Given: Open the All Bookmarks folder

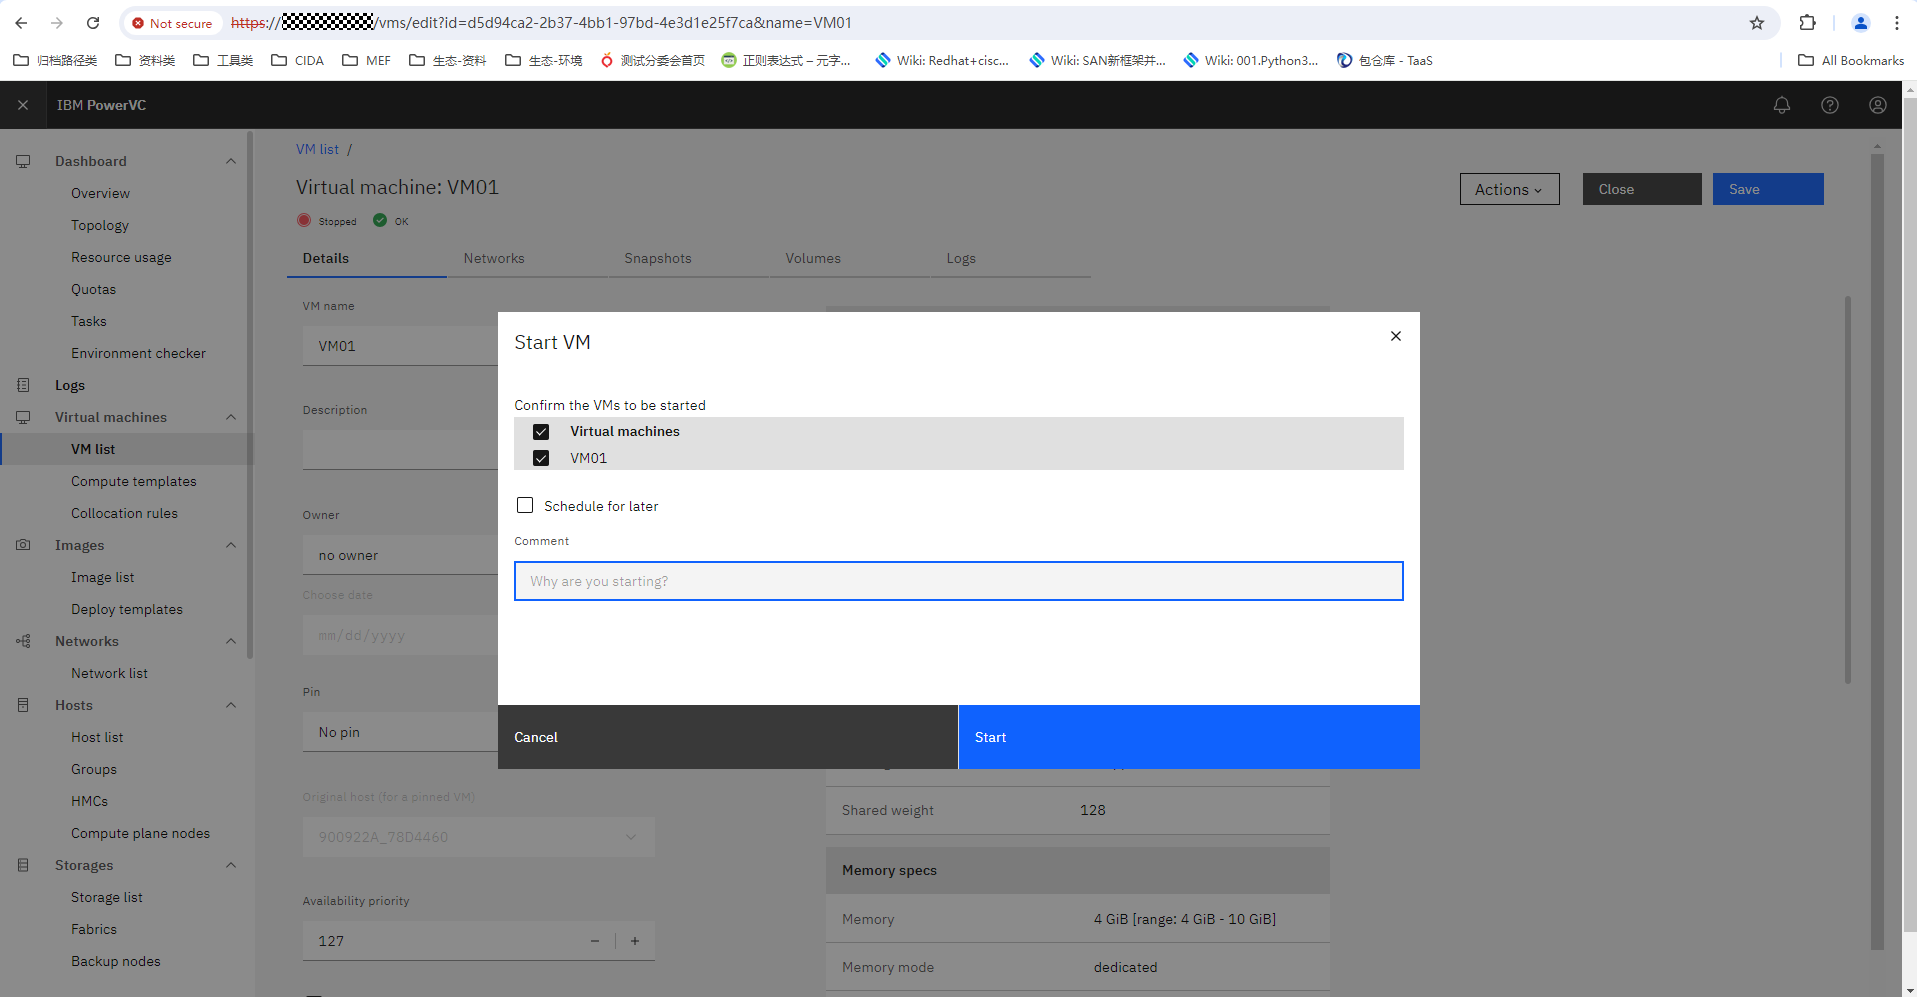Looking at the screenshot, I should (1851, 60).
